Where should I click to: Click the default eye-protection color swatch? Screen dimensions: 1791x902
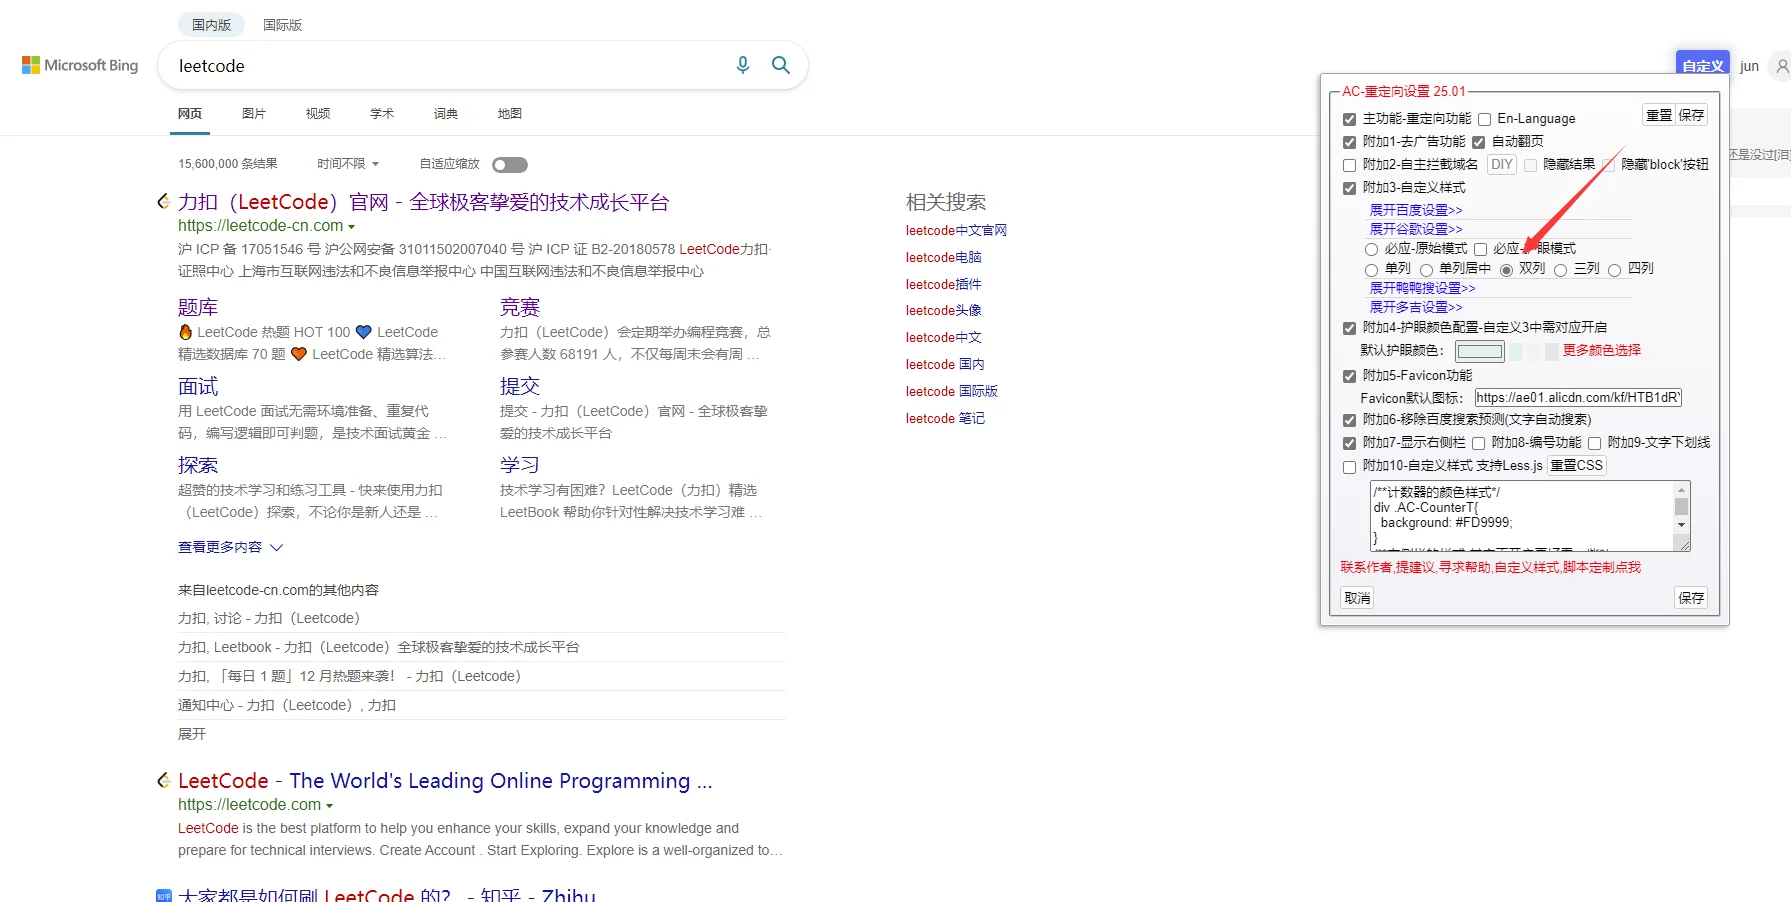[x=1480, y=351]
